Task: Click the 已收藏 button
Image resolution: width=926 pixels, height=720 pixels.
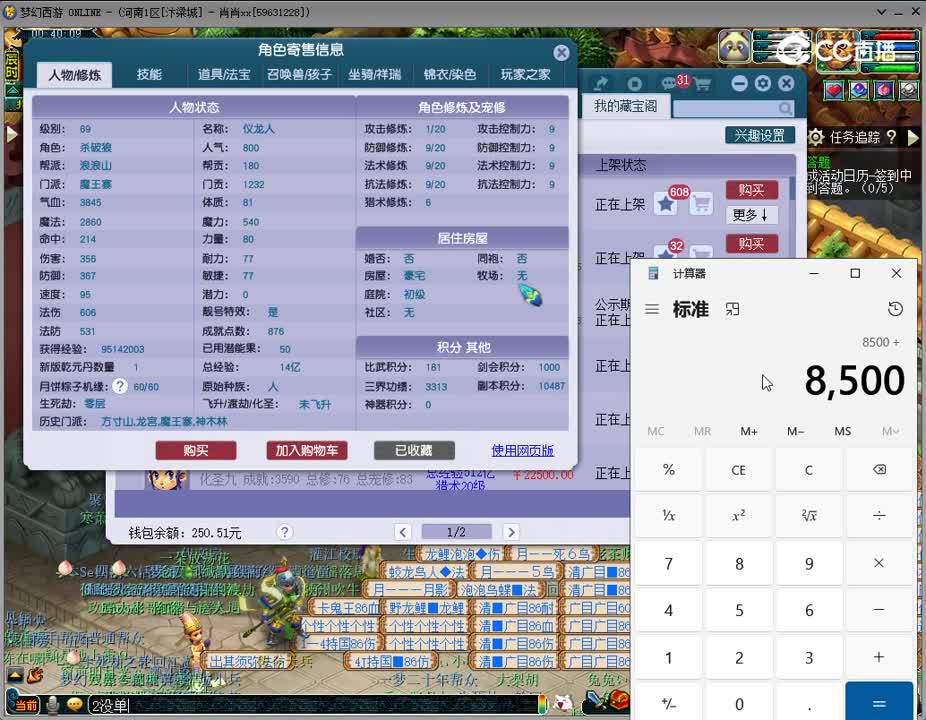Action: click(x=414, y=451)
